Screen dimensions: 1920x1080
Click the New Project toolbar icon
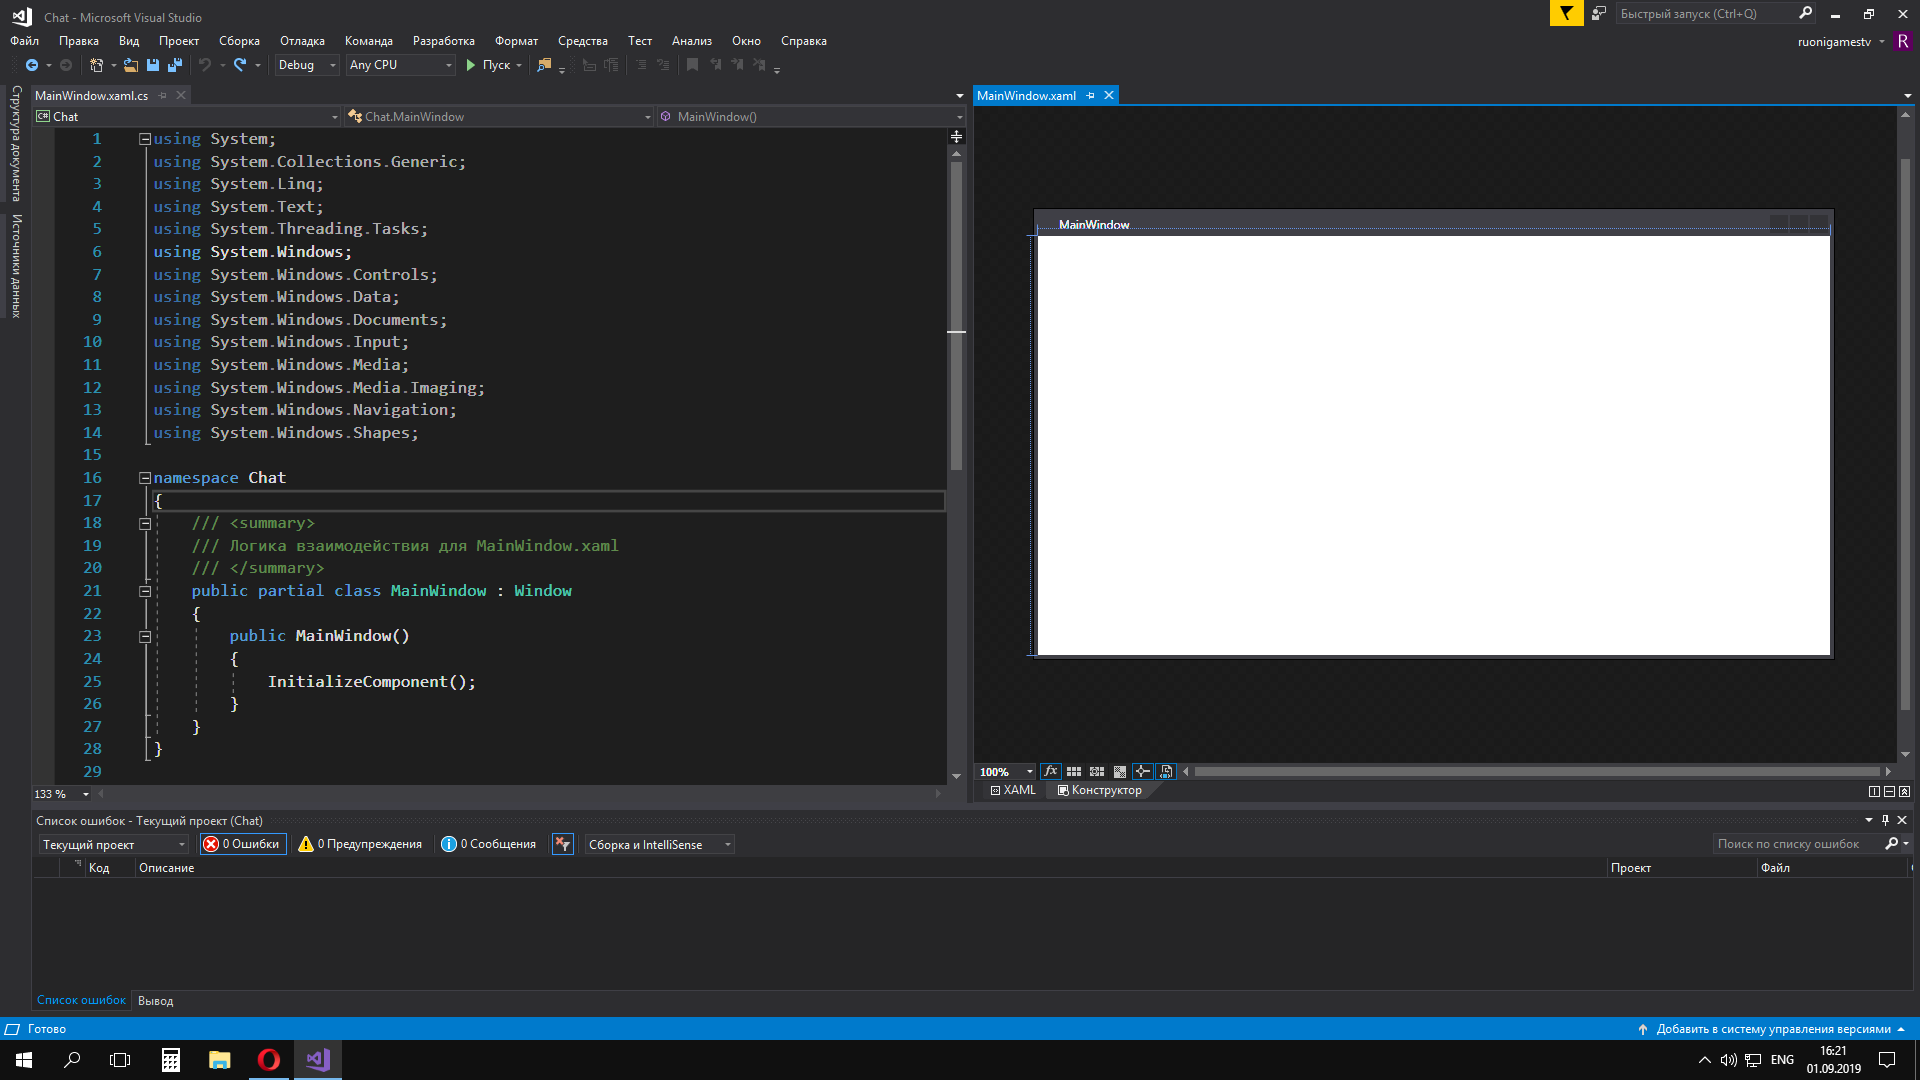tap(96, 65)
